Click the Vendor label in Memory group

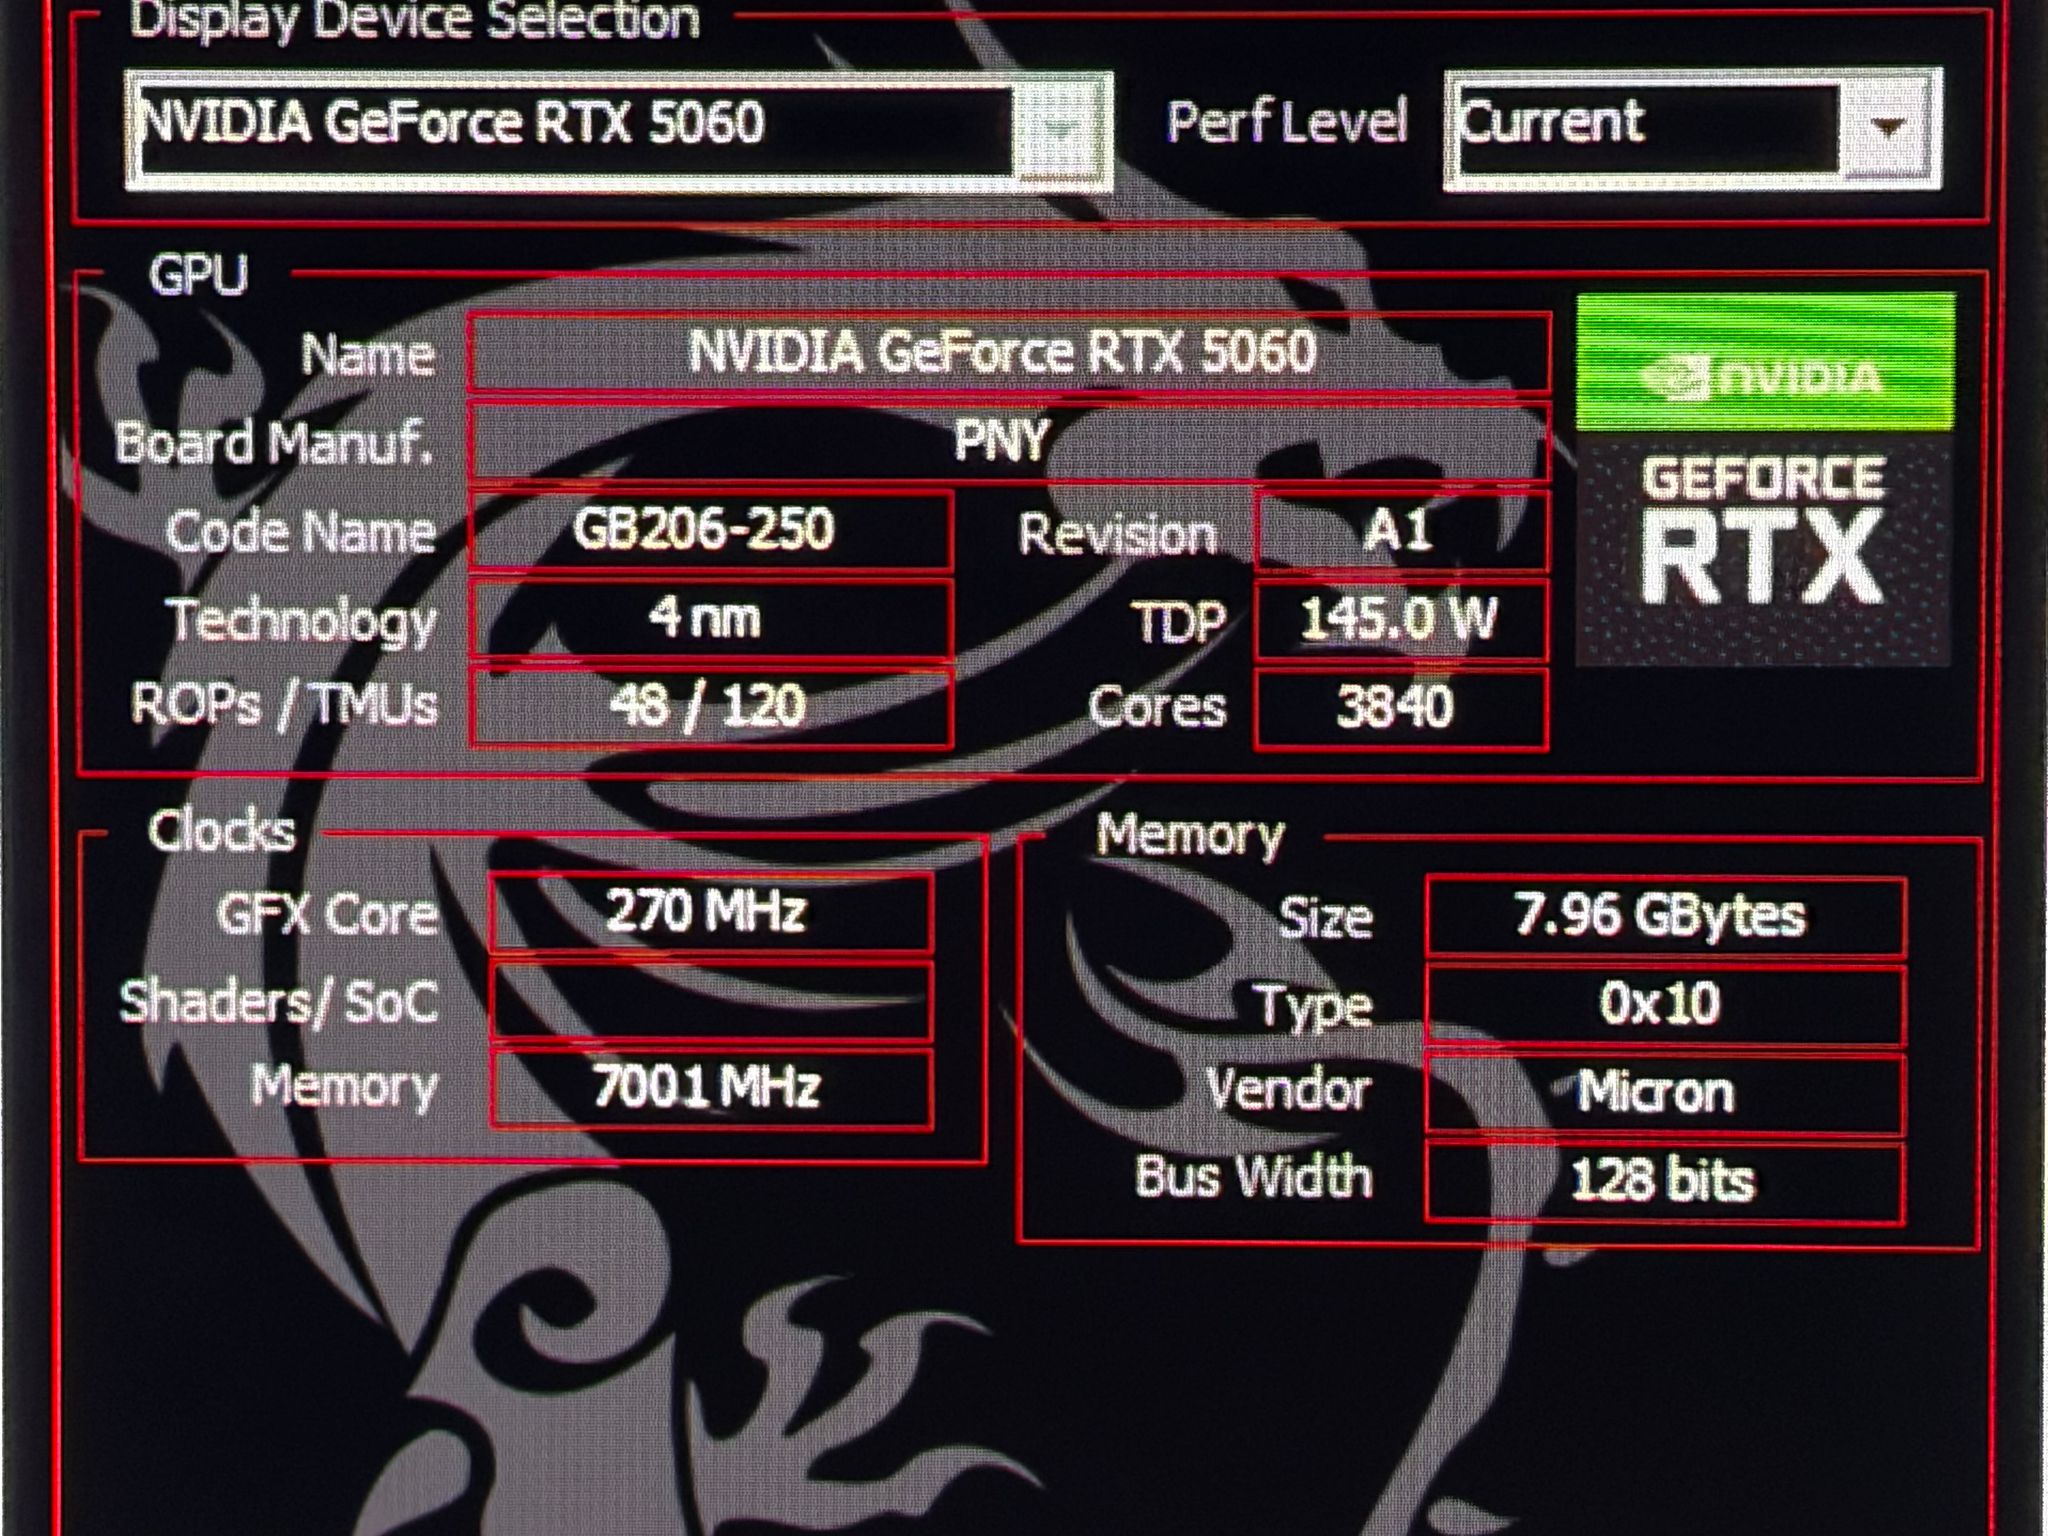point(1288,1089)
